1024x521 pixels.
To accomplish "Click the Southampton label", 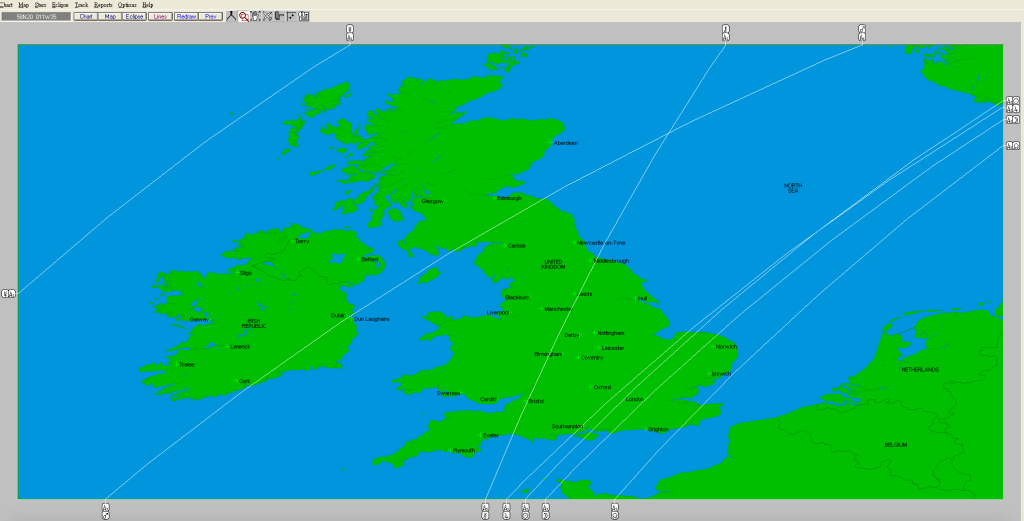I will [x=567, y=427].
